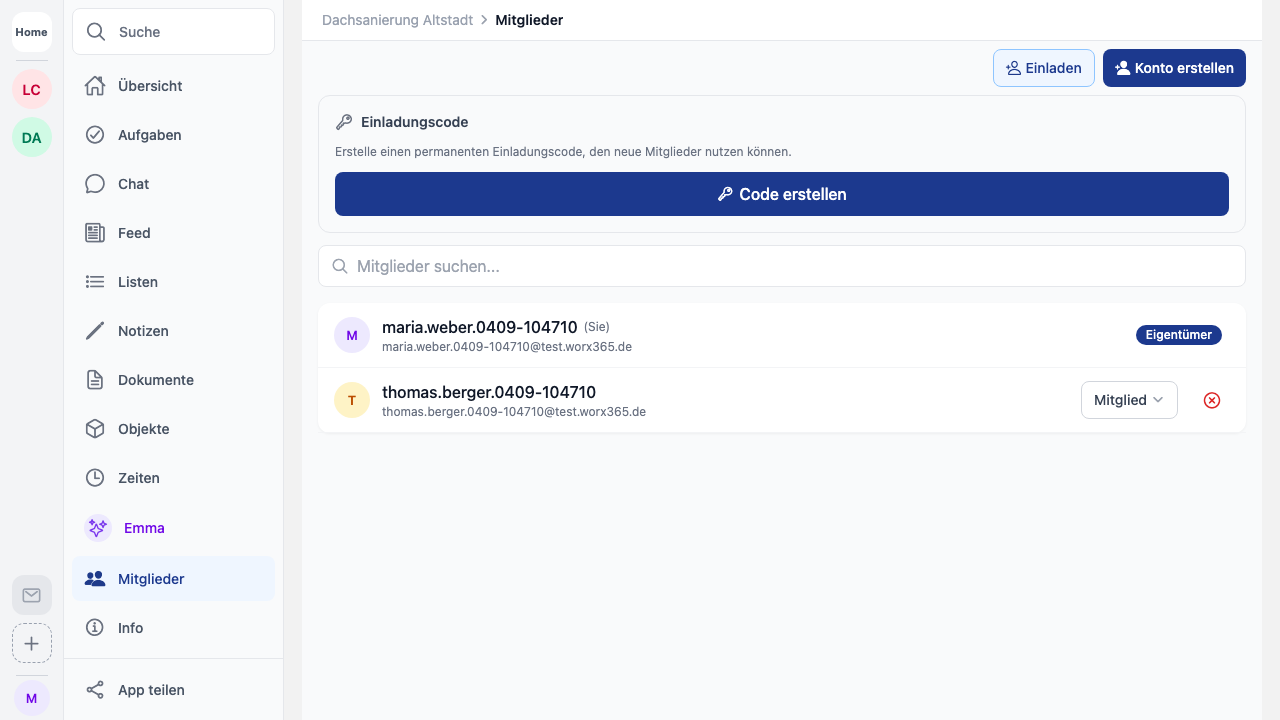Click the dashed plus icon to add workspace

[31, 643]
